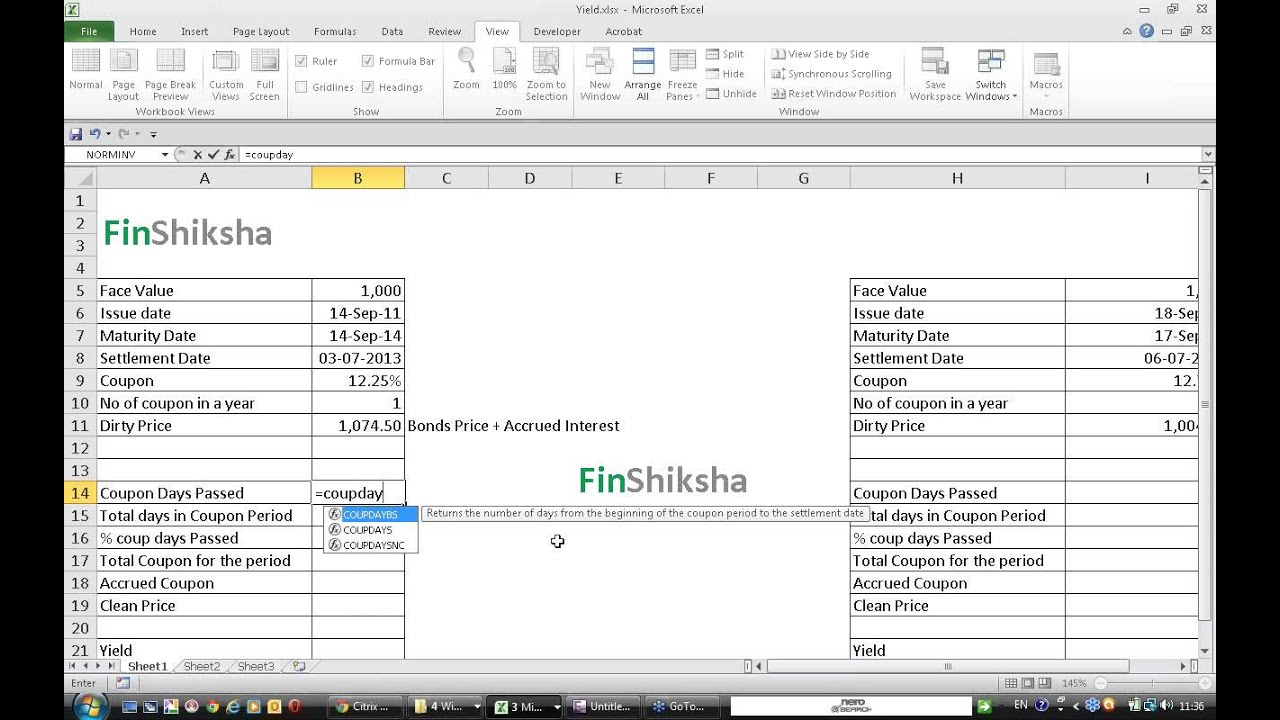Viewport: 1280px width, 720px height.
Task: Switch to Normal workbook view
Action: 85,72
